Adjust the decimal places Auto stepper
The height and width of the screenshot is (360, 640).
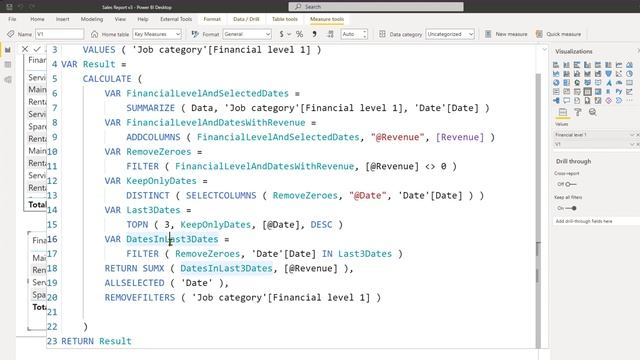364,34
